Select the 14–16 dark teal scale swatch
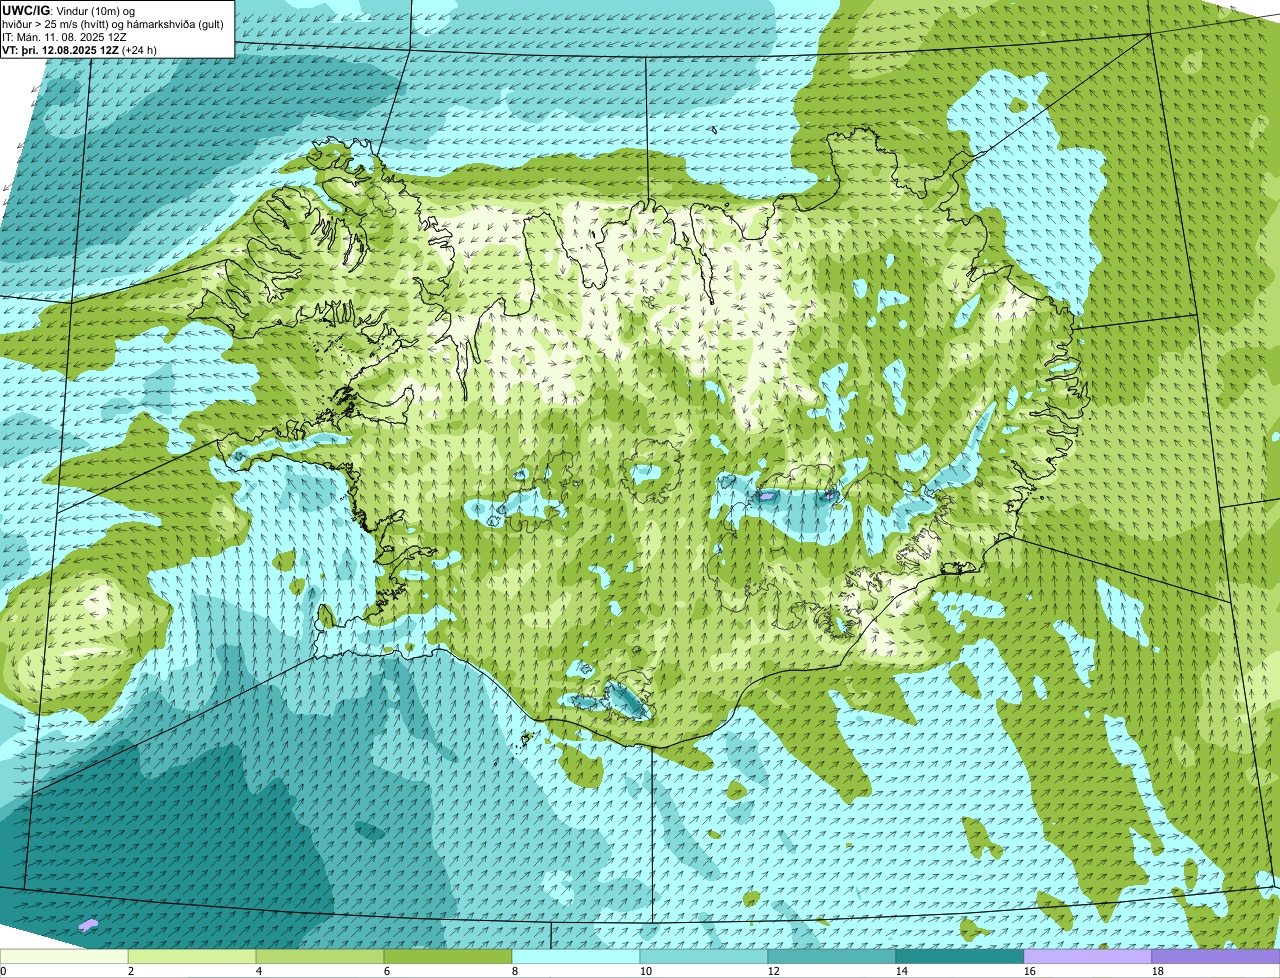Image resolution: width=1280 pixels, height=978 pixels. [x=960, y=956]
